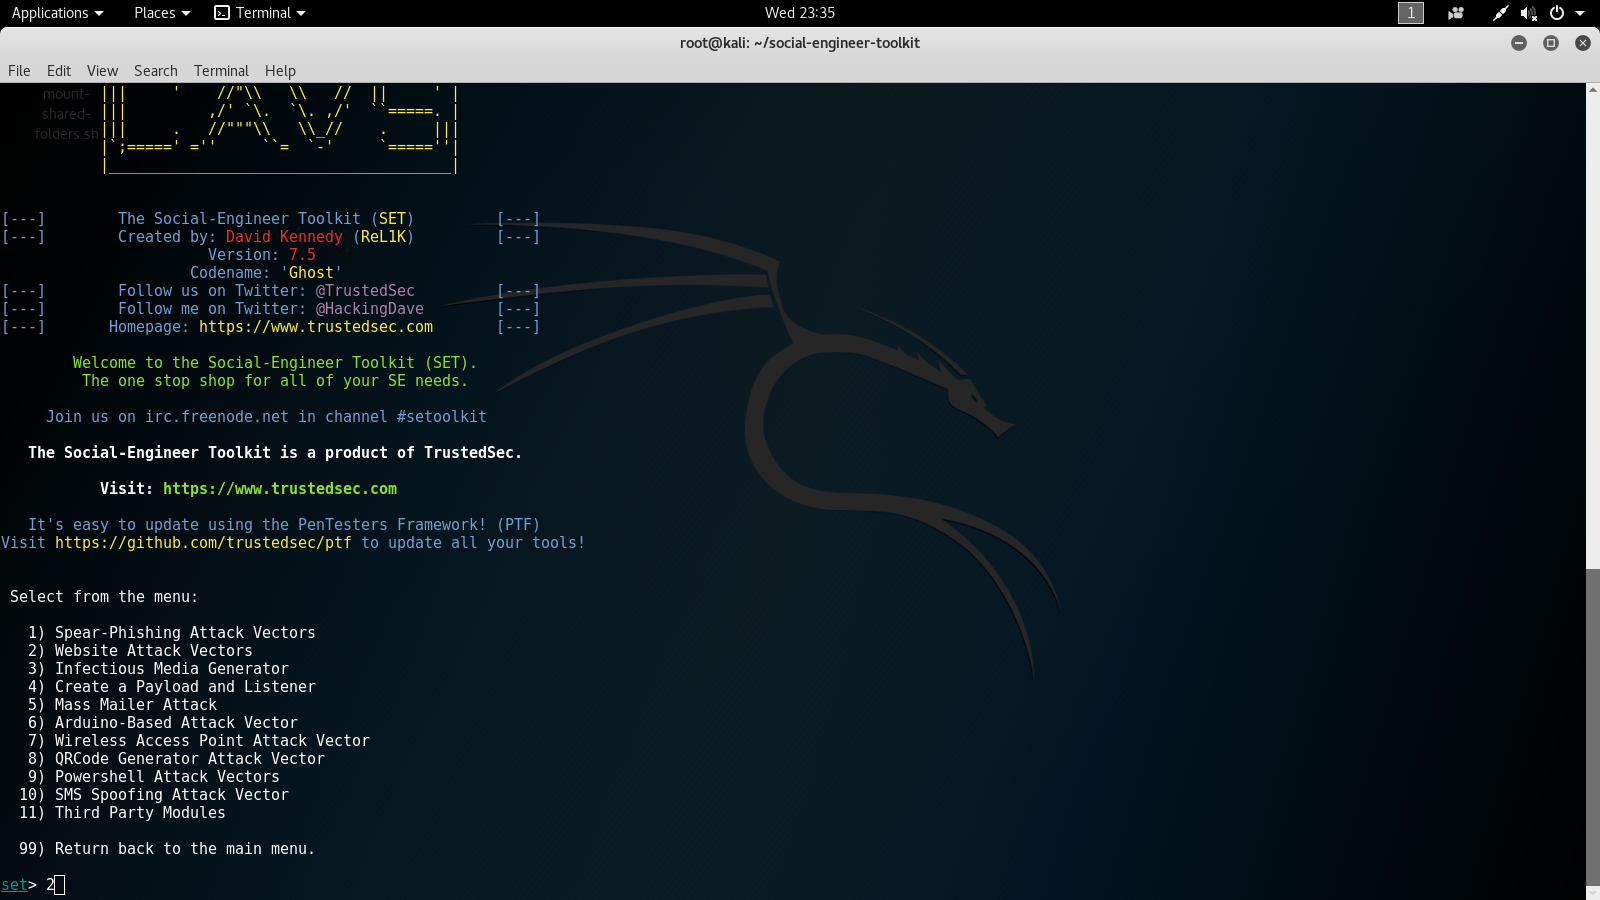The height and width of the screenshot is (900, 1600).
Task: Click '#setoolkit' channel text
Action: tap(442, 417)
